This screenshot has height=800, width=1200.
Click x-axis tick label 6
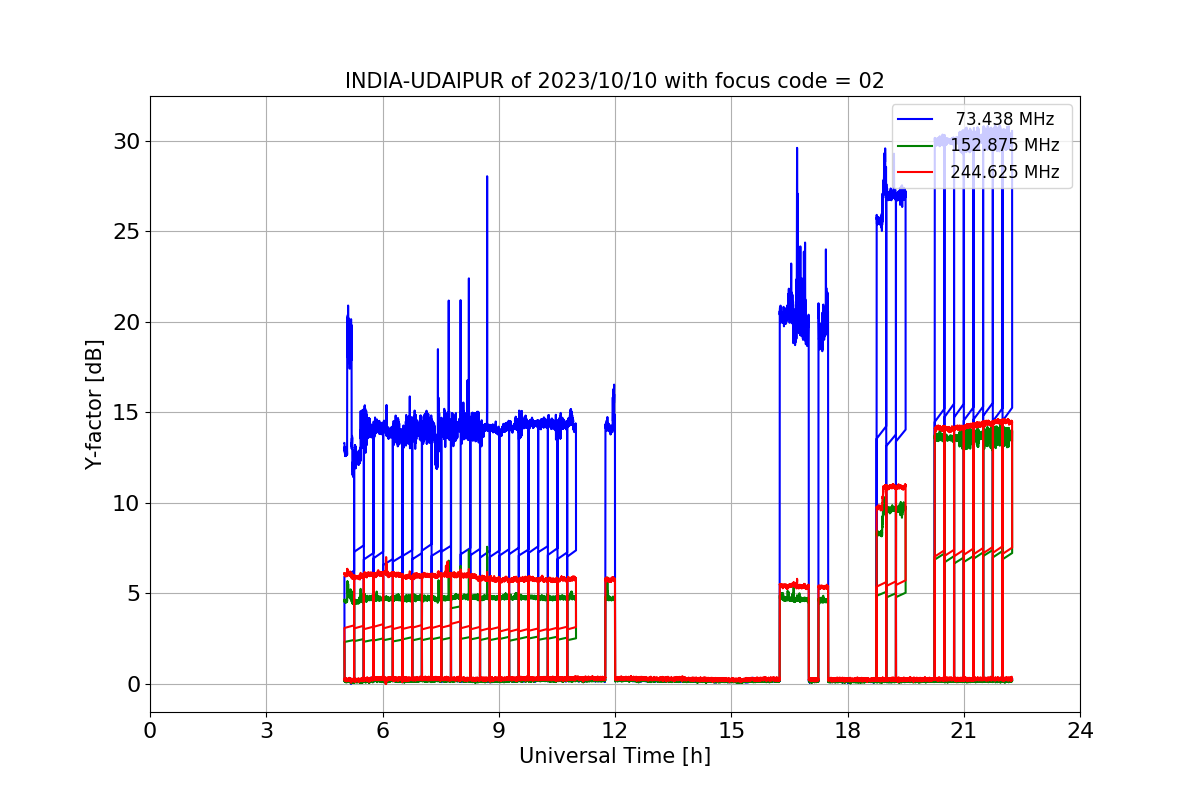pos(383,730)
